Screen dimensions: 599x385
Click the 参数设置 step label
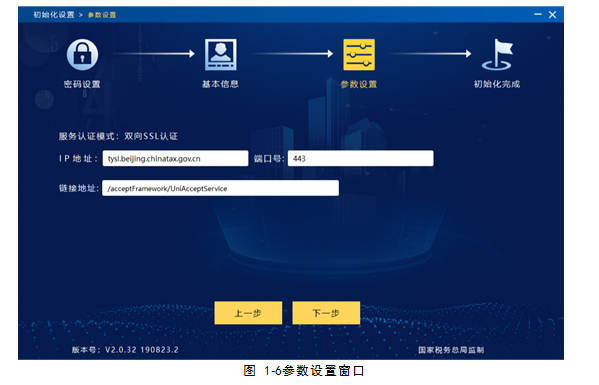pyautogui.click(x=359, y=84)
